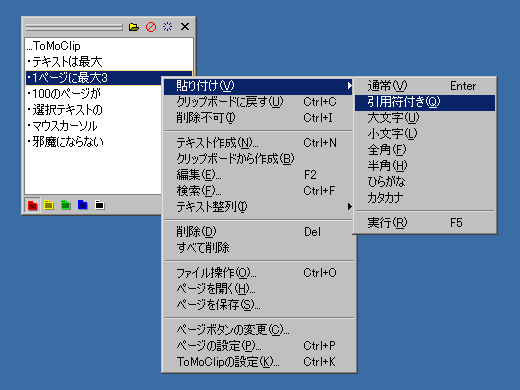Select list item '選択テキストの'
The image size is (520, 390).
pyautogui.click(x=94, y=110)
